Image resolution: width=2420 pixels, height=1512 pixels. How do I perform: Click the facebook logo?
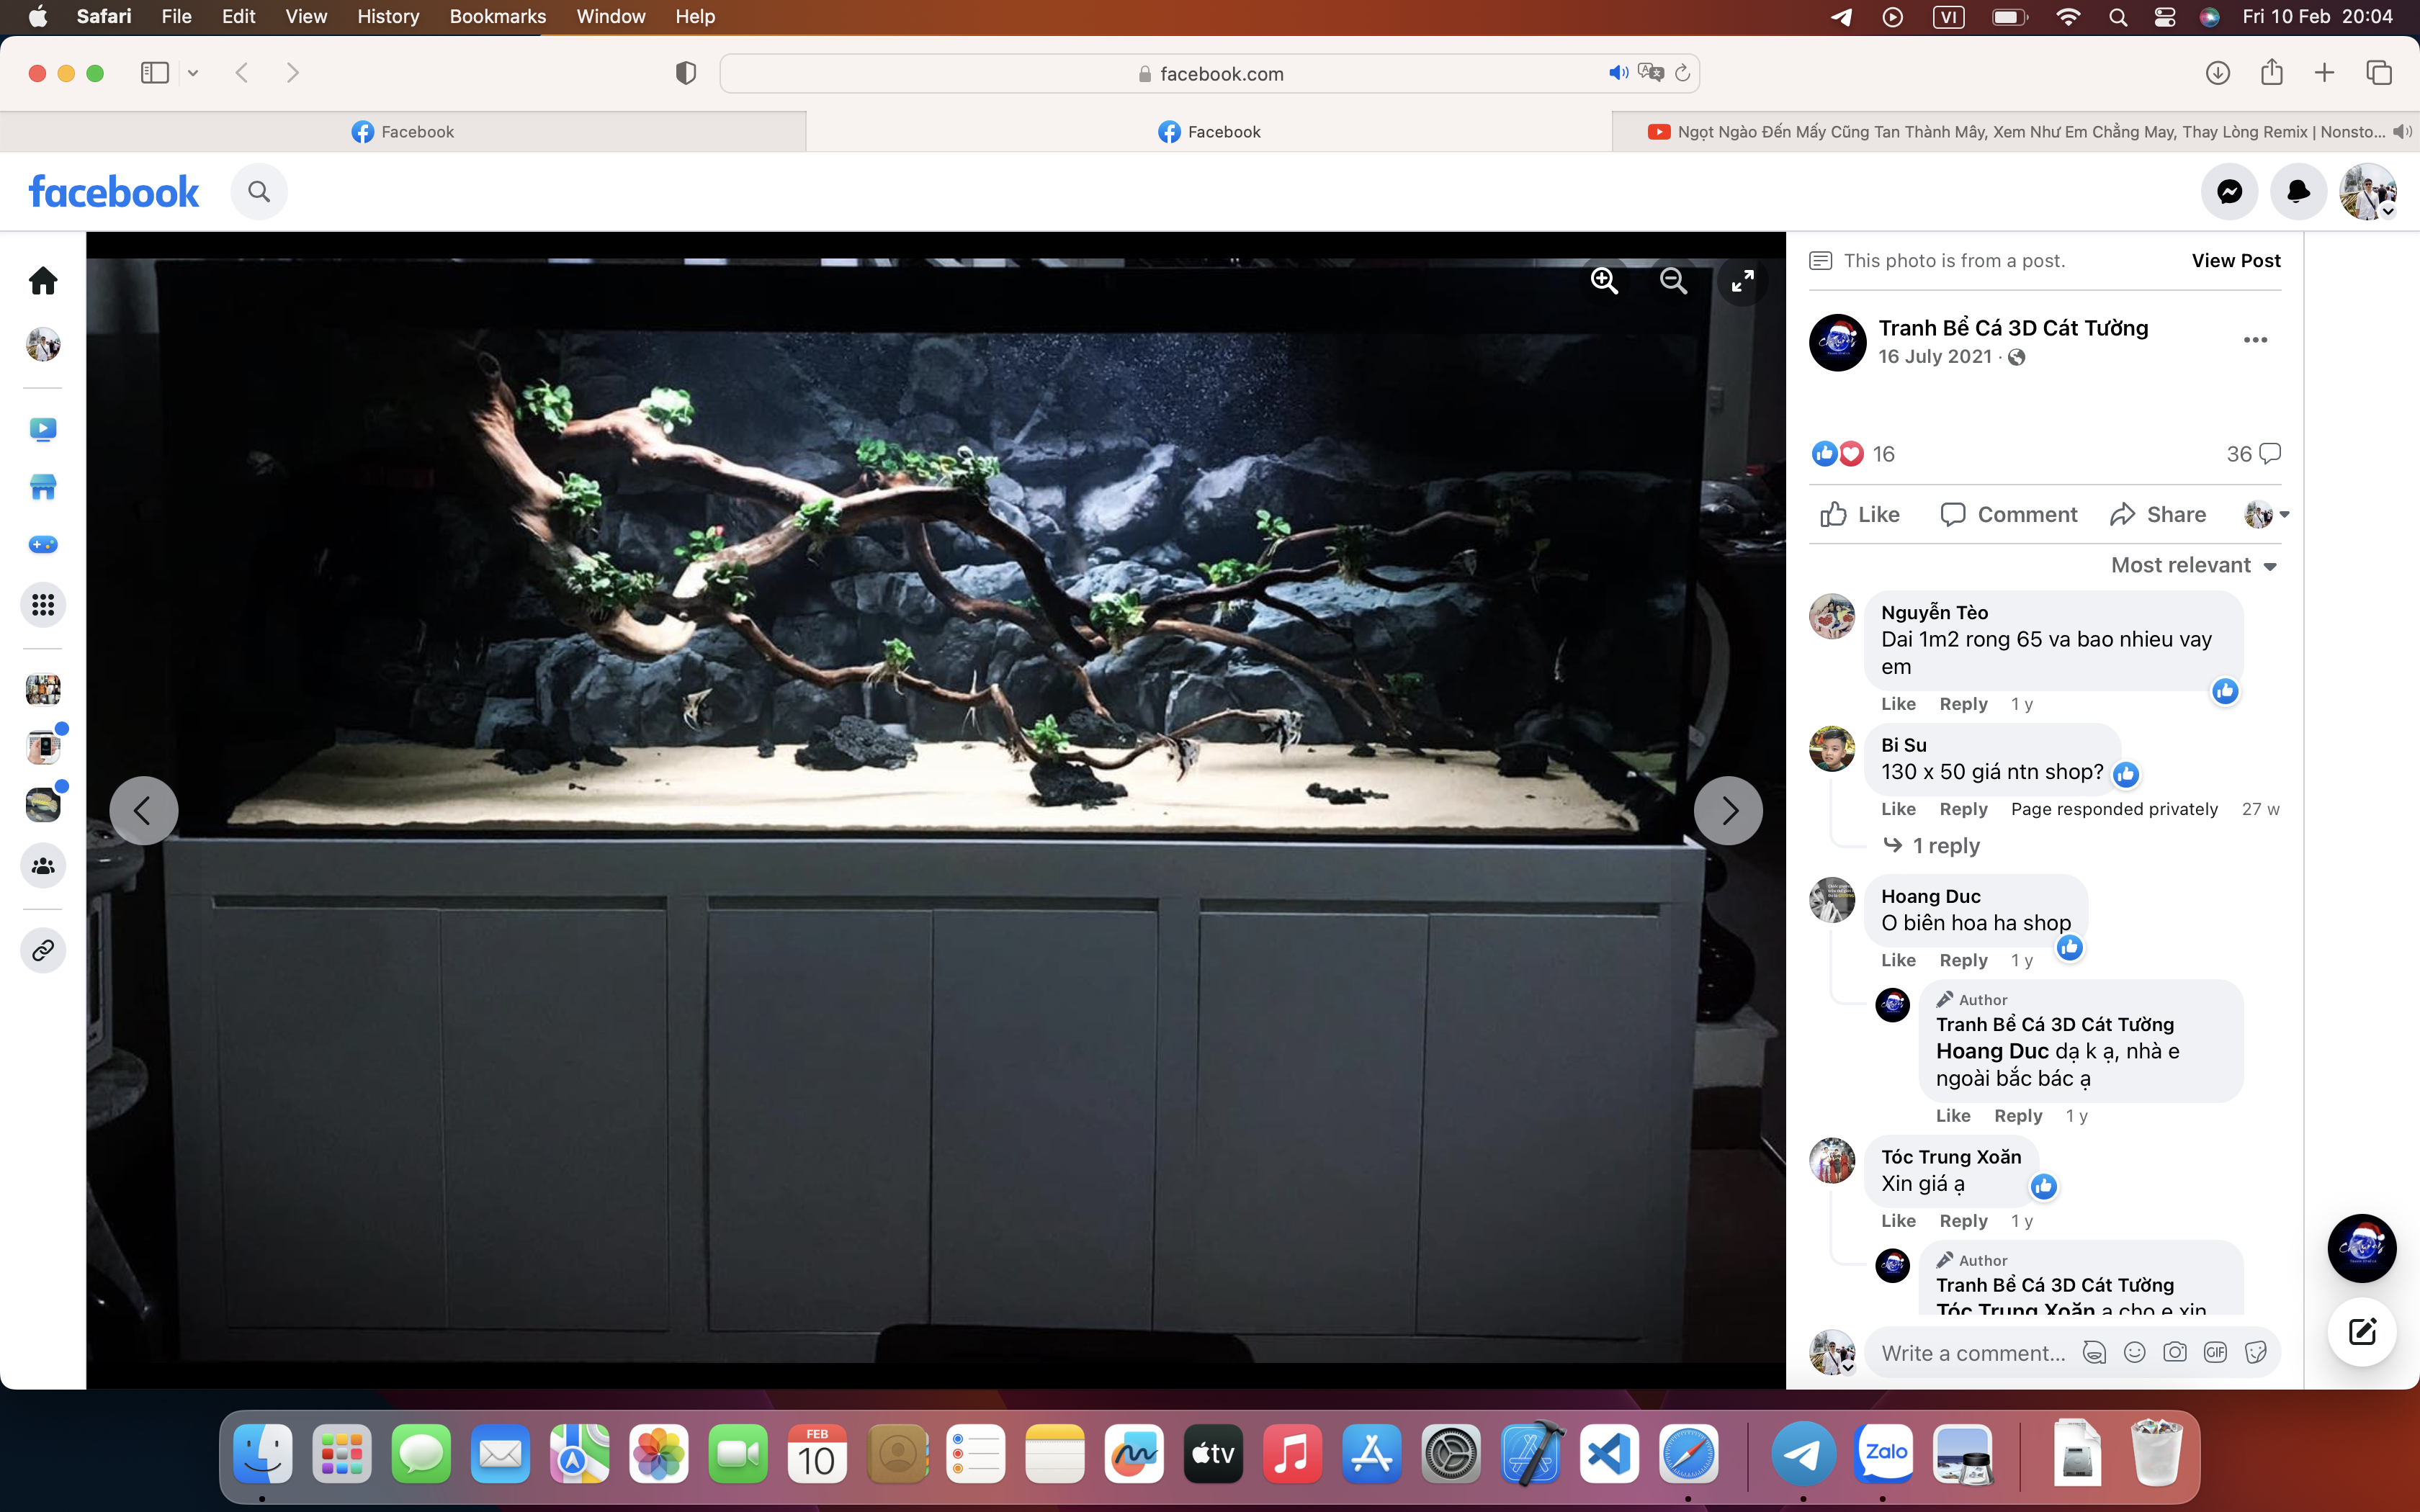point(114,191)
